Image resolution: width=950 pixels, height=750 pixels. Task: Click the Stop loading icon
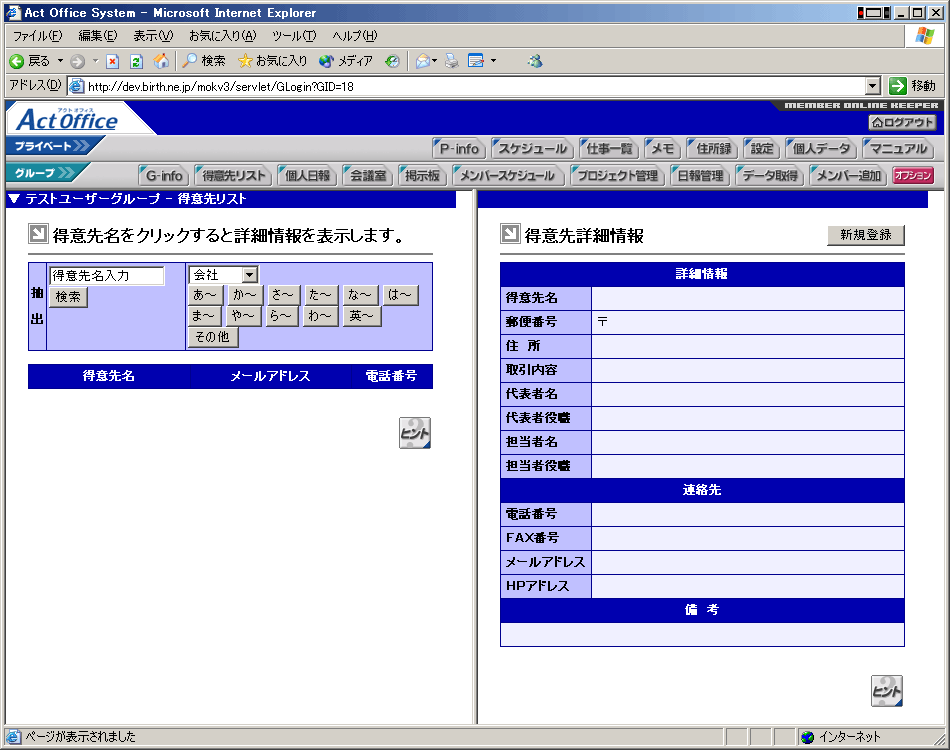(x=112, y=61)
